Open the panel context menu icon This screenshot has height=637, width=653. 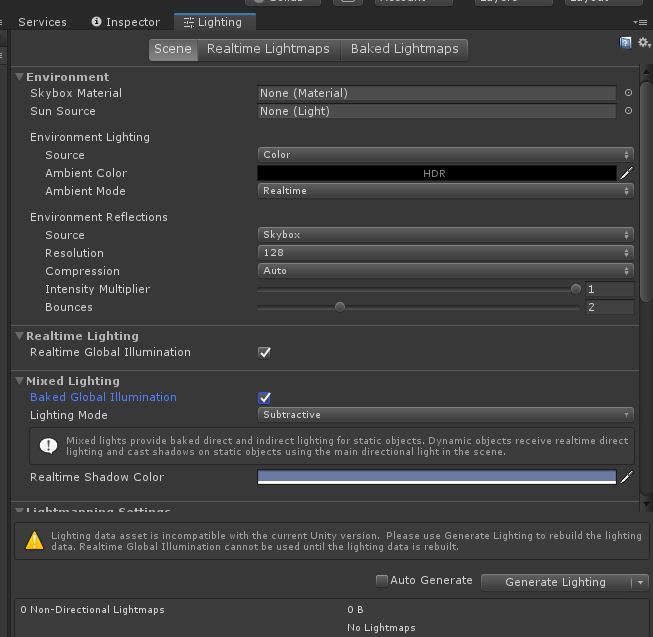point(640,22)
